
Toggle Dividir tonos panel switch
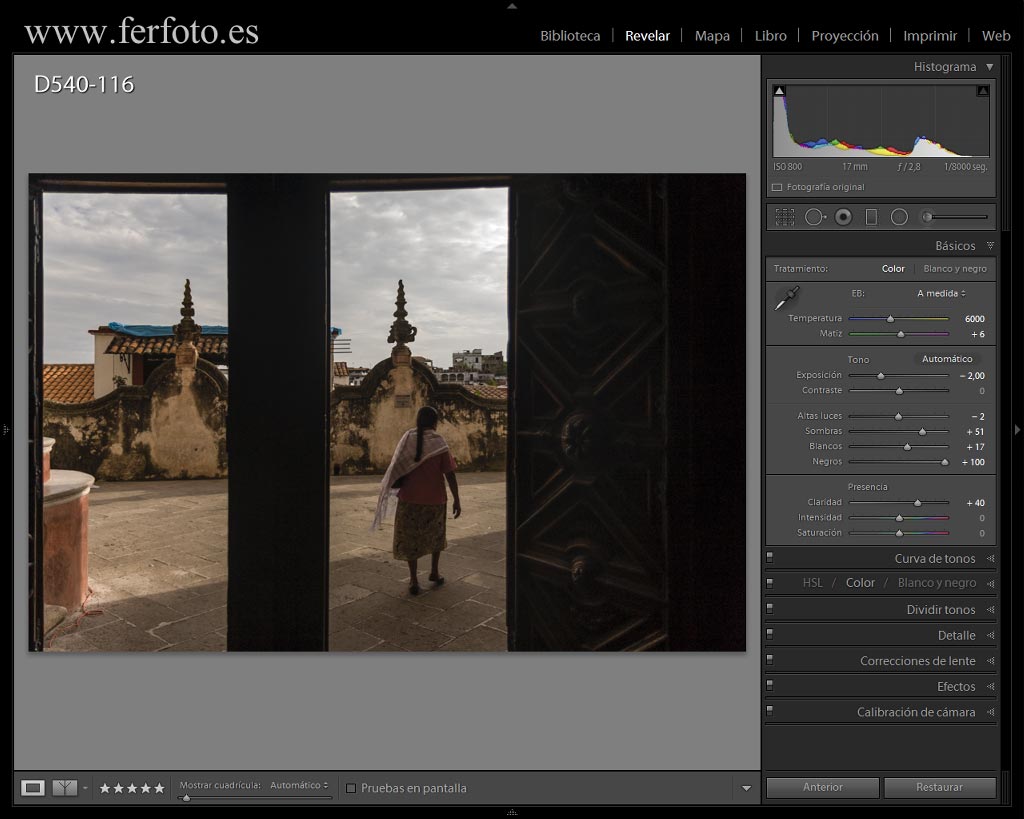click(770, 609)
